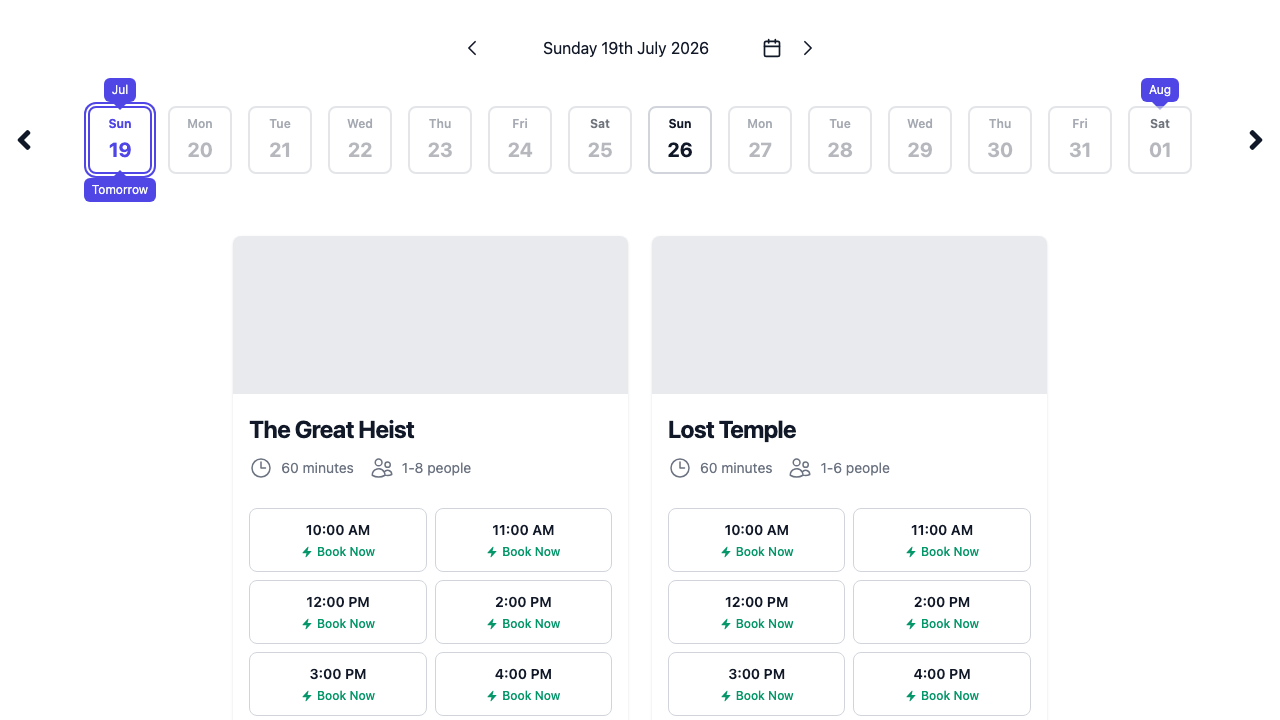
Task: Click The Great Heist title
Action: tap(332, 430)
